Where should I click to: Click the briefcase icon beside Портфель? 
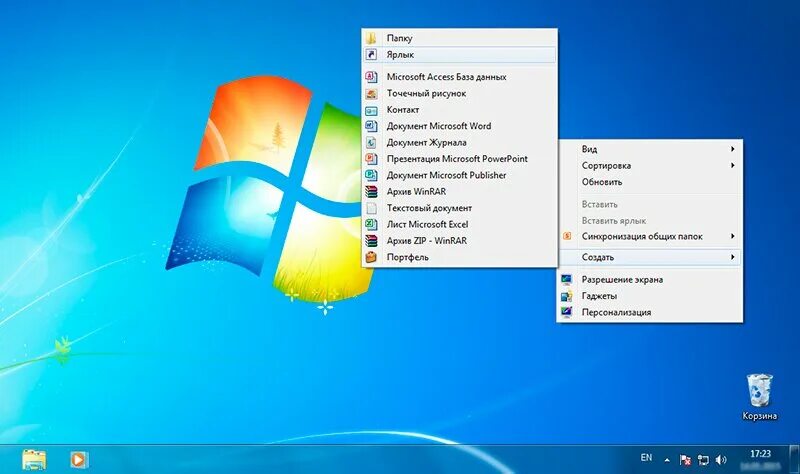371,257
